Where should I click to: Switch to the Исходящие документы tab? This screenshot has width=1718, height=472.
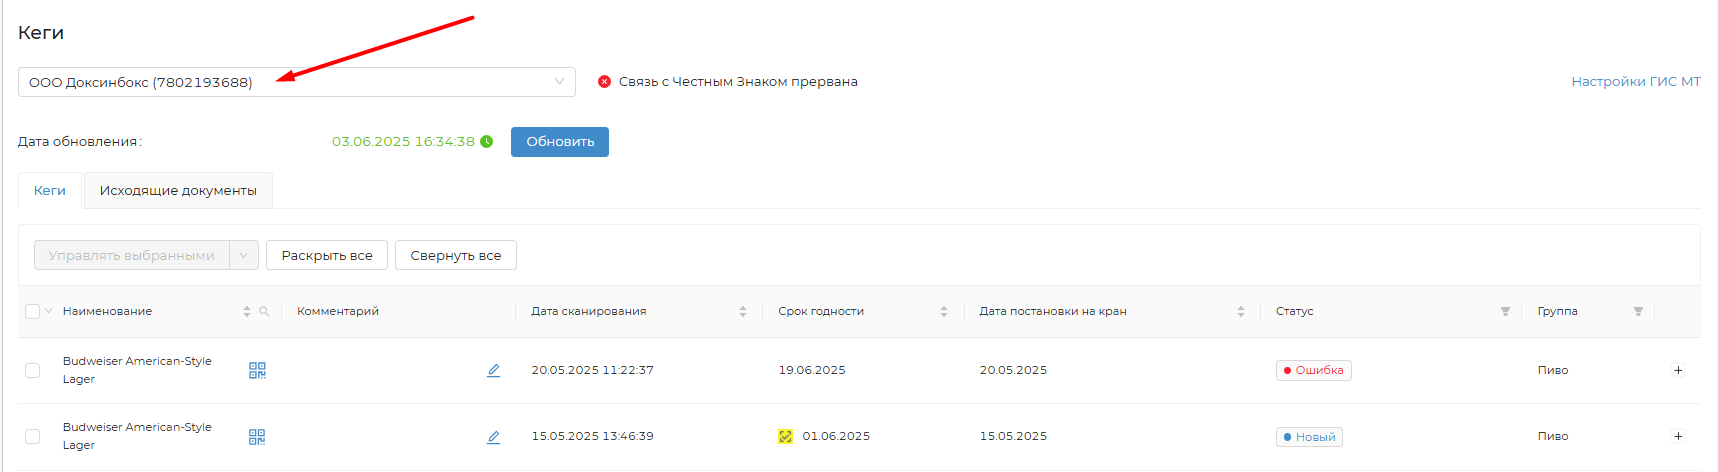[x=178, y=191]
